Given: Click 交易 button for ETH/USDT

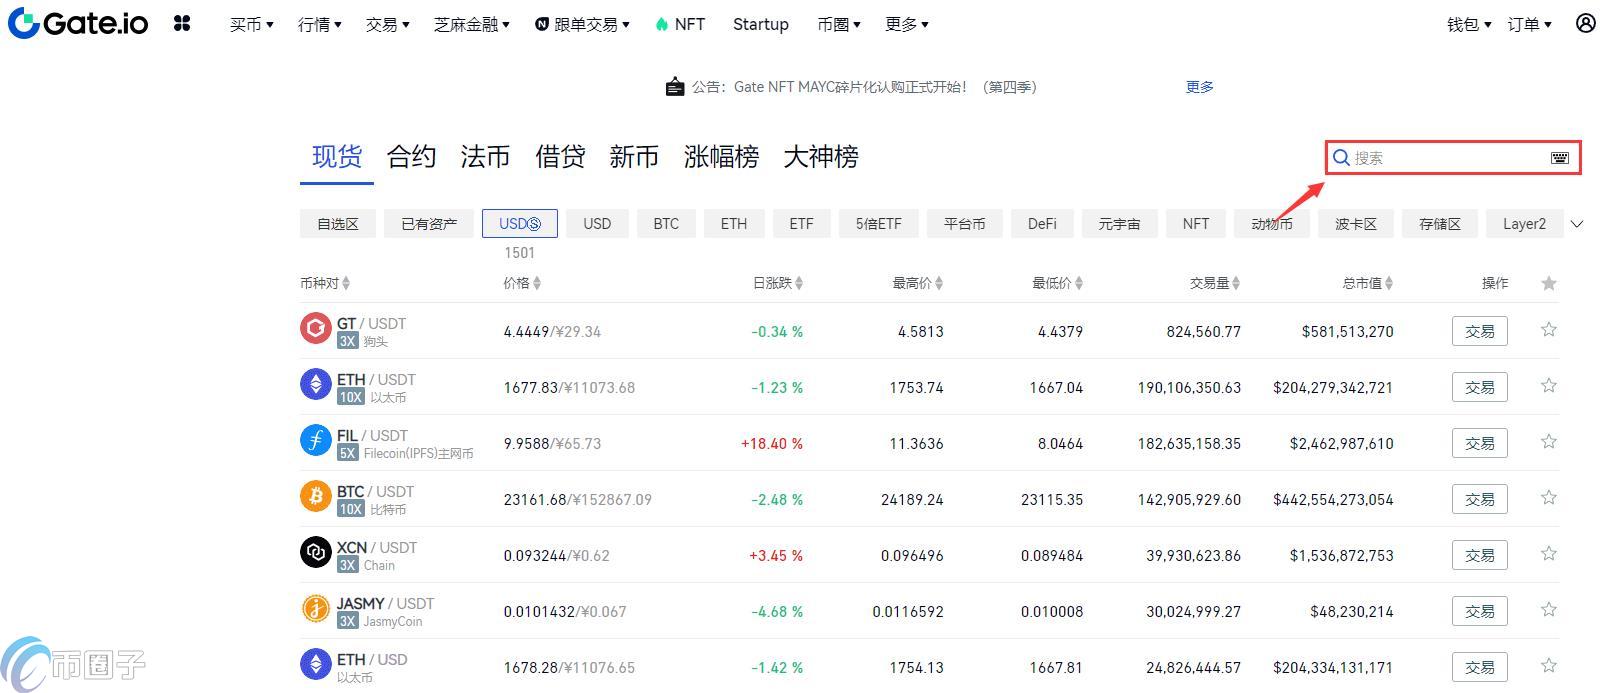Looking at the screenshot, I should (x=1479, y=387).
